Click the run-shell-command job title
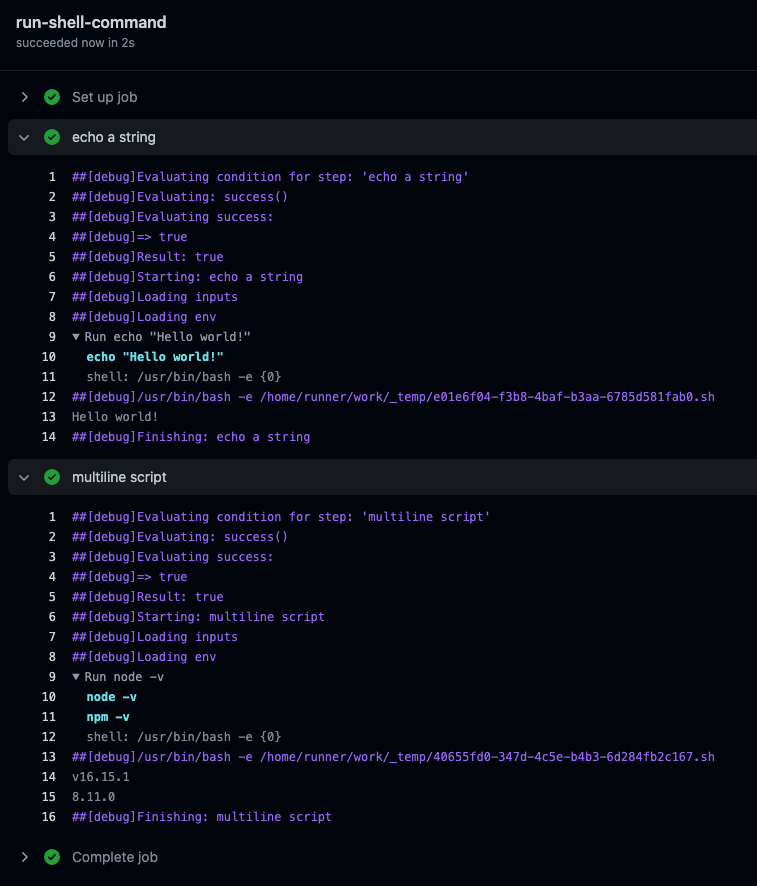Screen dimensions: 757x886 [91, 22]
